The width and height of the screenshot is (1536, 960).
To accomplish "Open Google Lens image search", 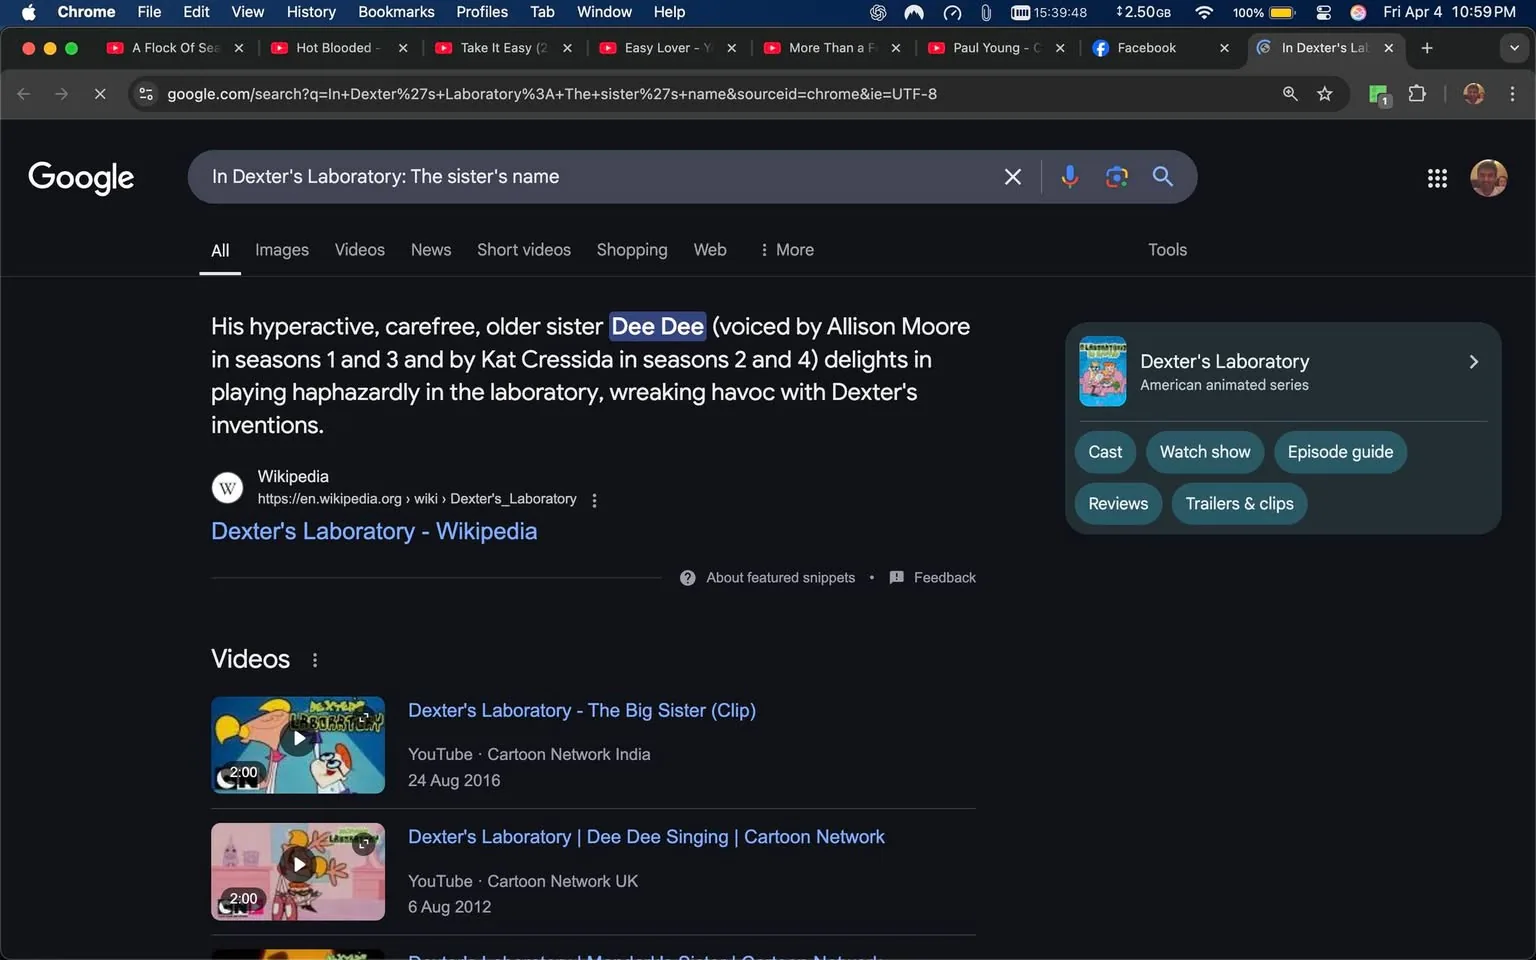I will (1117, 176).
